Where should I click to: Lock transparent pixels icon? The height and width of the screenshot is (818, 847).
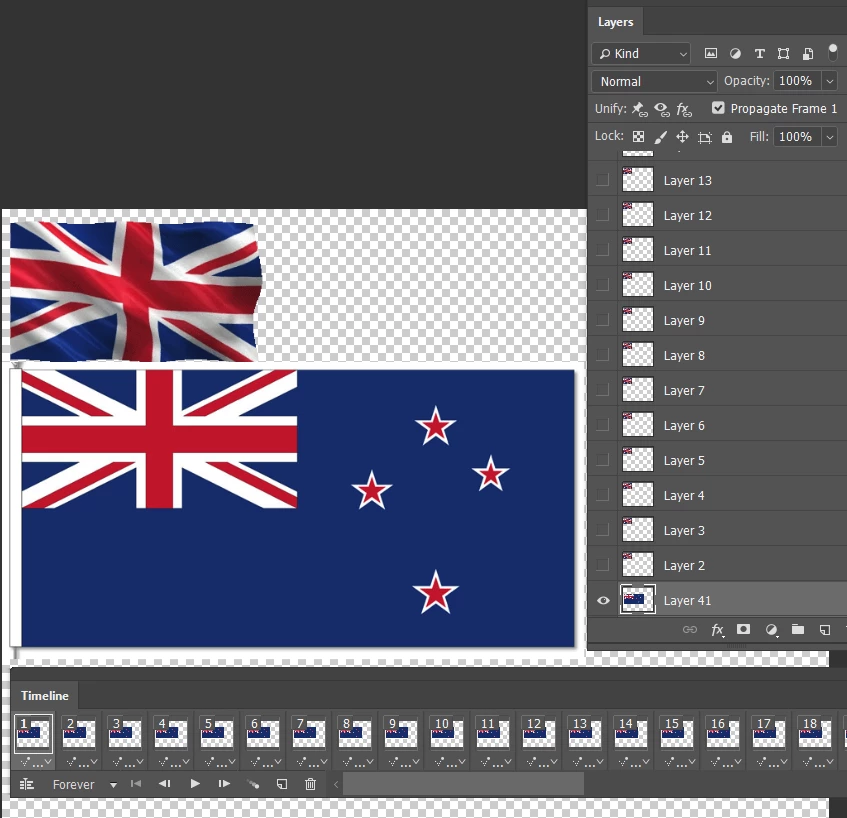[638, 137]
